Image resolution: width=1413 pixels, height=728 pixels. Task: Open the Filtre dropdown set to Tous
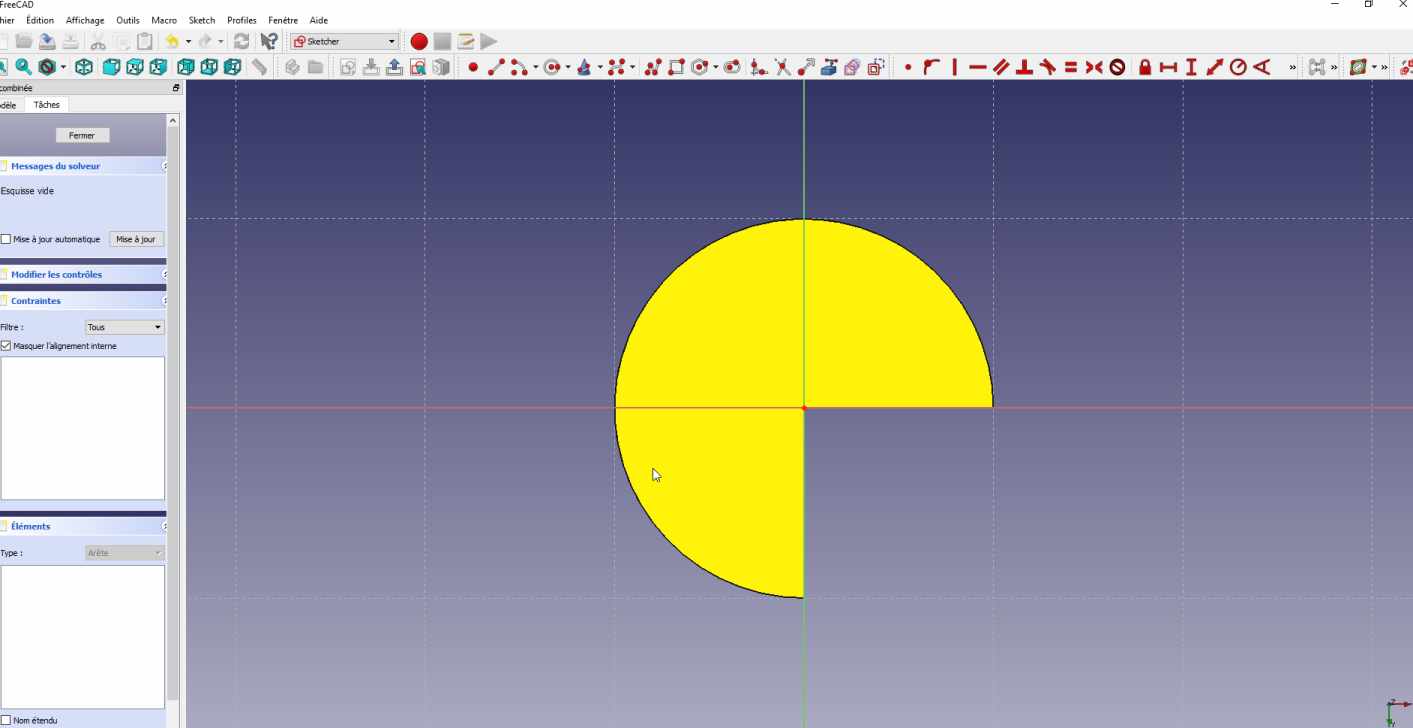pos(124,327)
